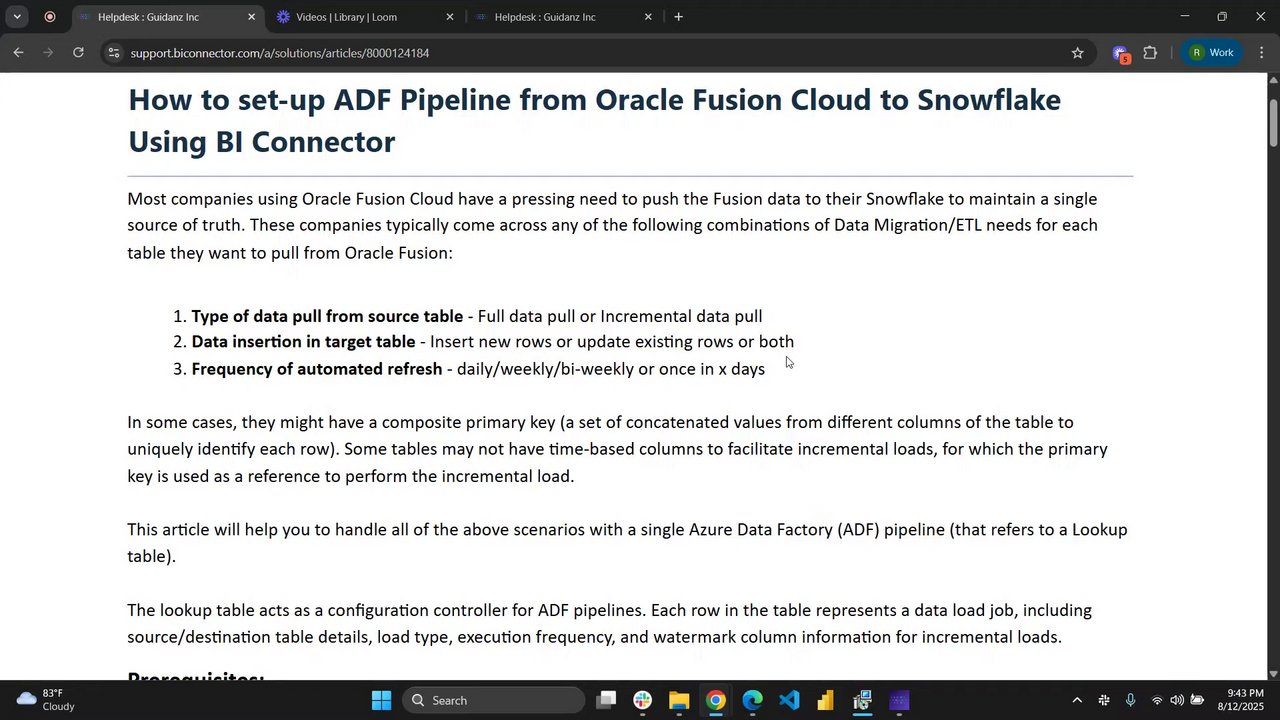Viewport: 1280px width, 720px height.
Task: Open File Explorer from the taskbar
Action: coord(679,700)
